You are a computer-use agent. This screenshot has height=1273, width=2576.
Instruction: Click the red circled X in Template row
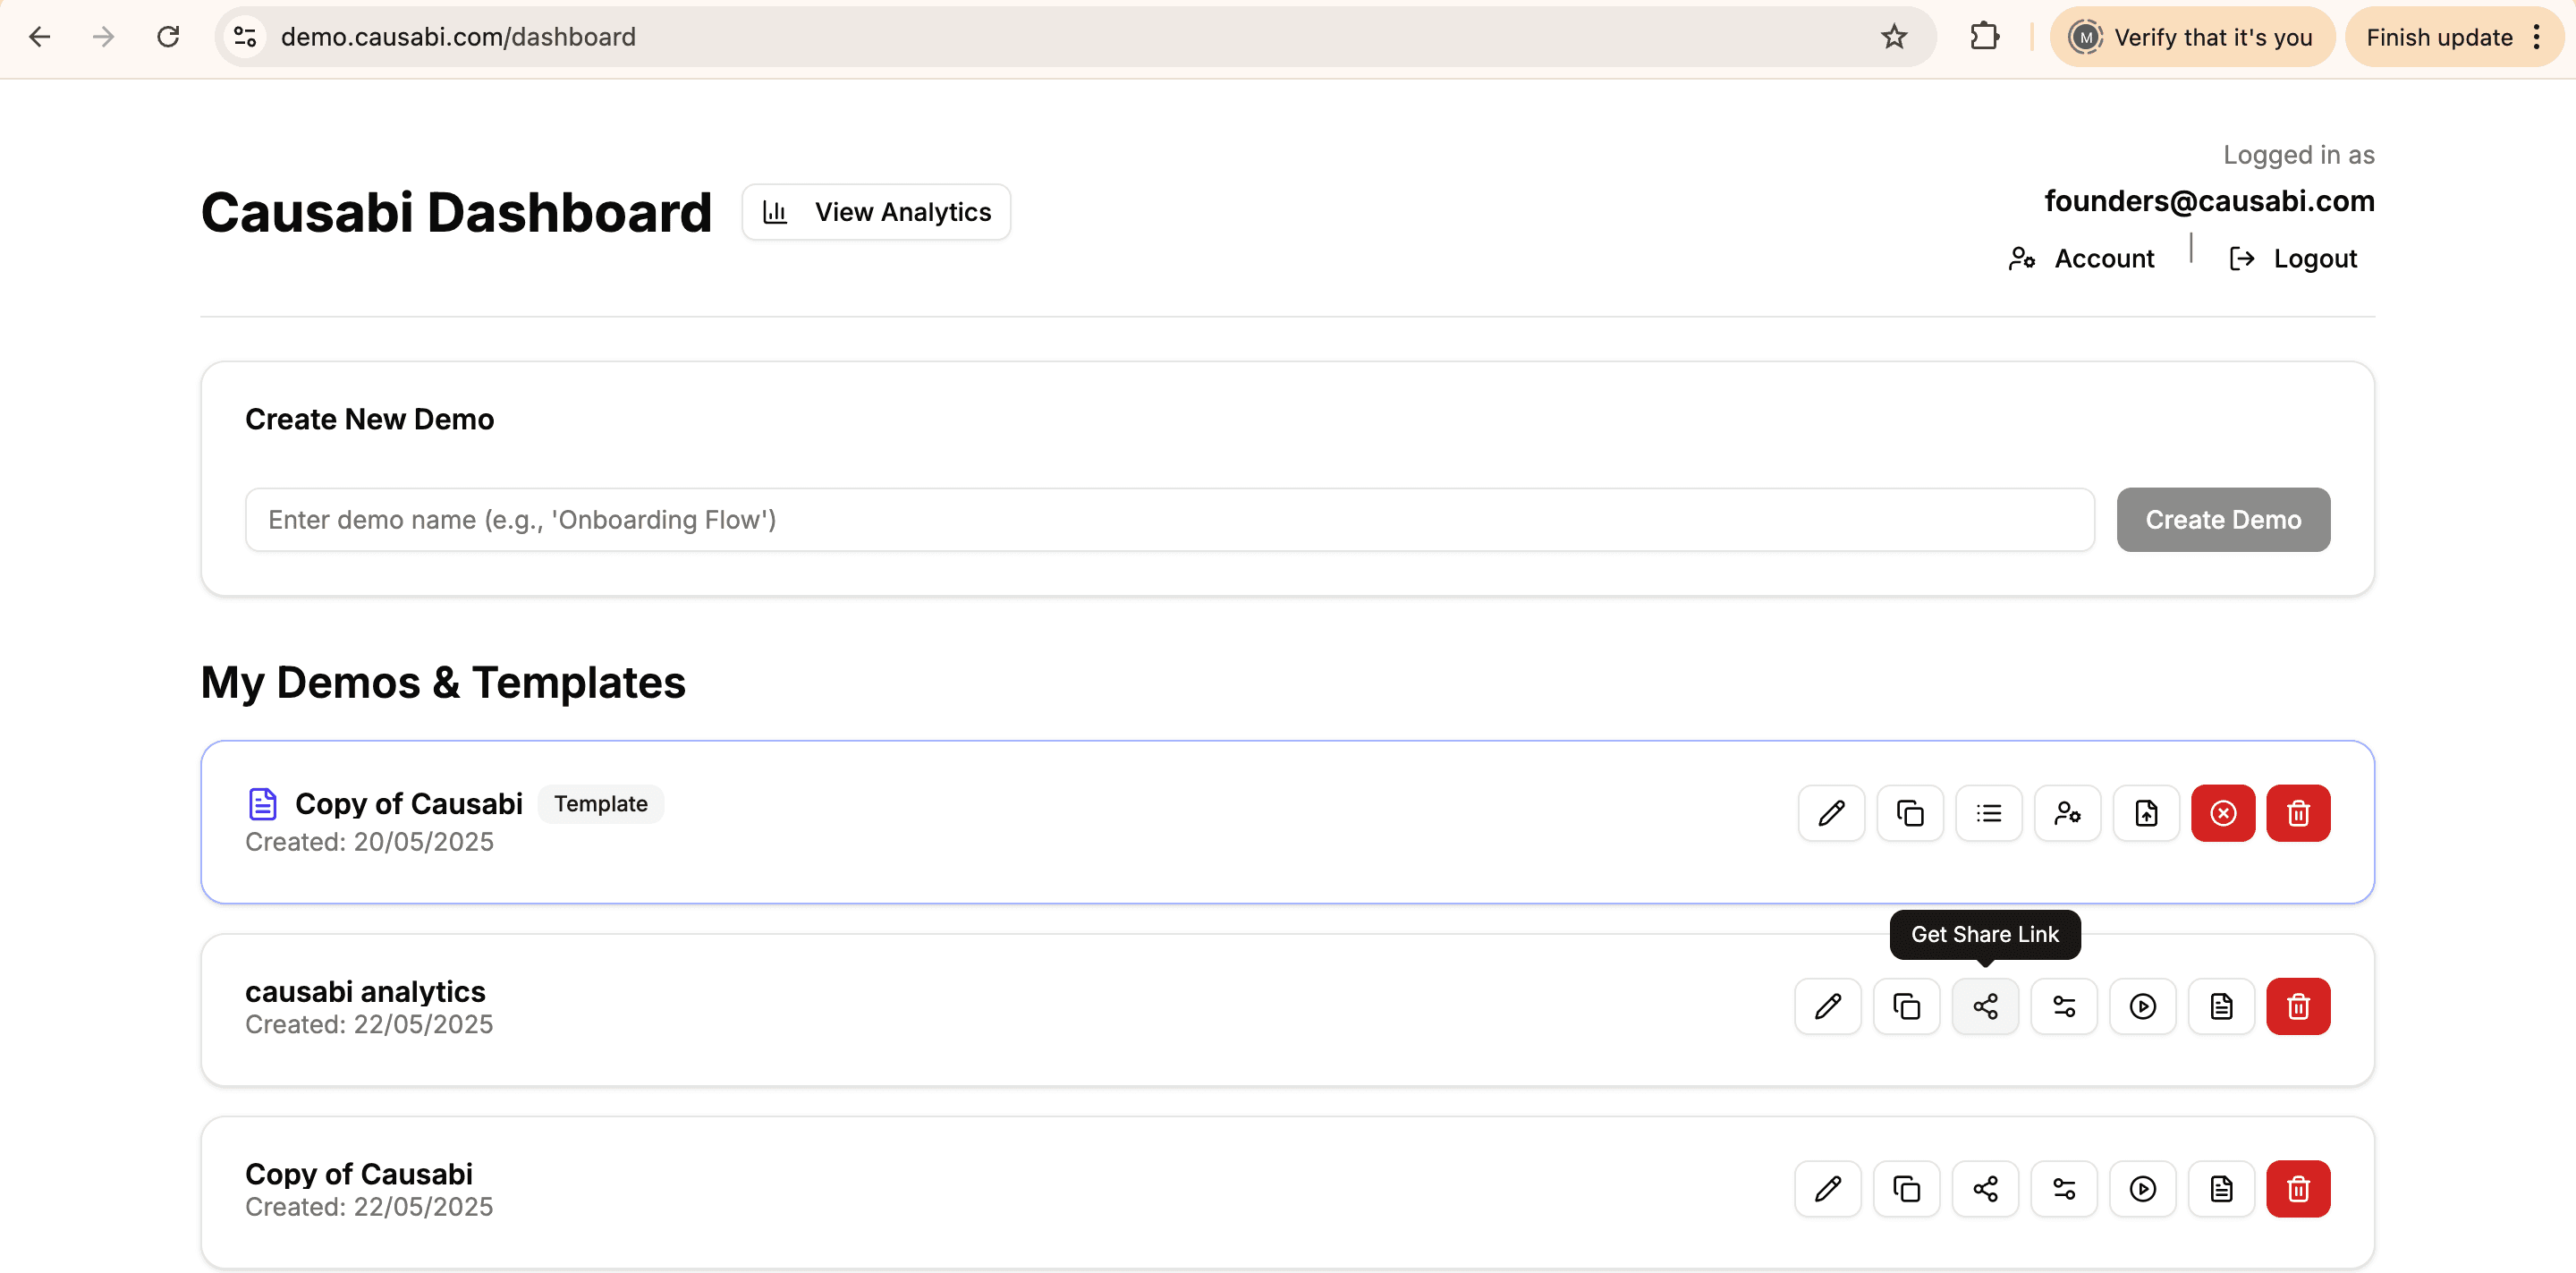click(2223, 813)
